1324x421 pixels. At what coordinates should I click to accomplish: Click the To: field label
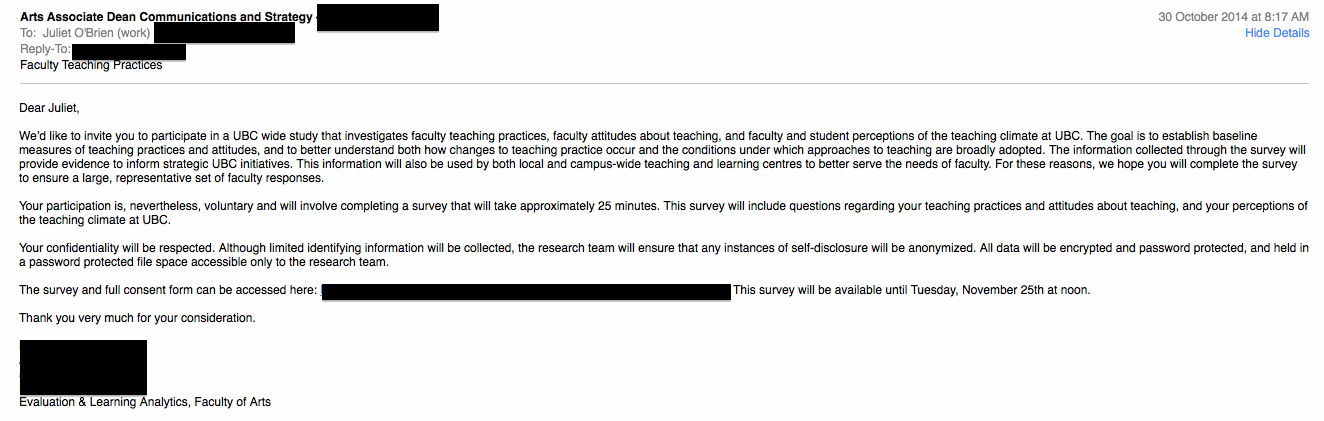tap(28, 34)
